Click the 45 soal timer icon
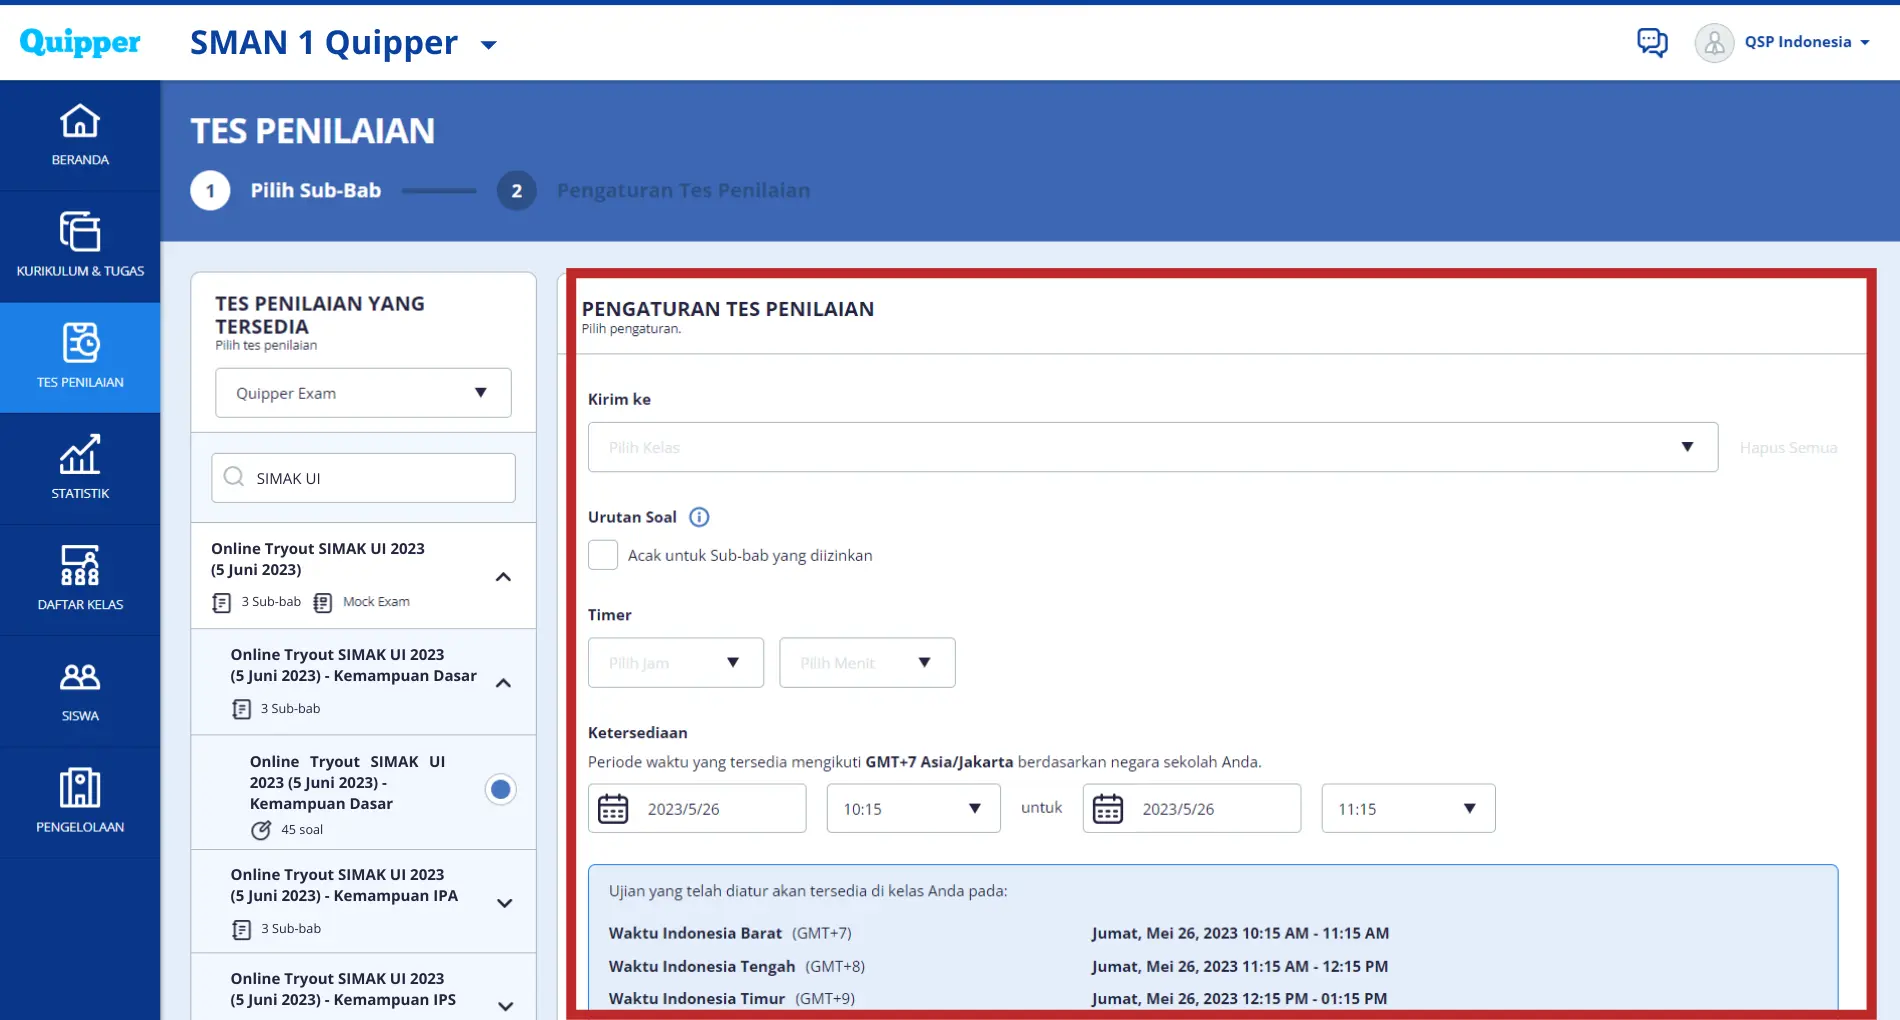 [261, 830]
